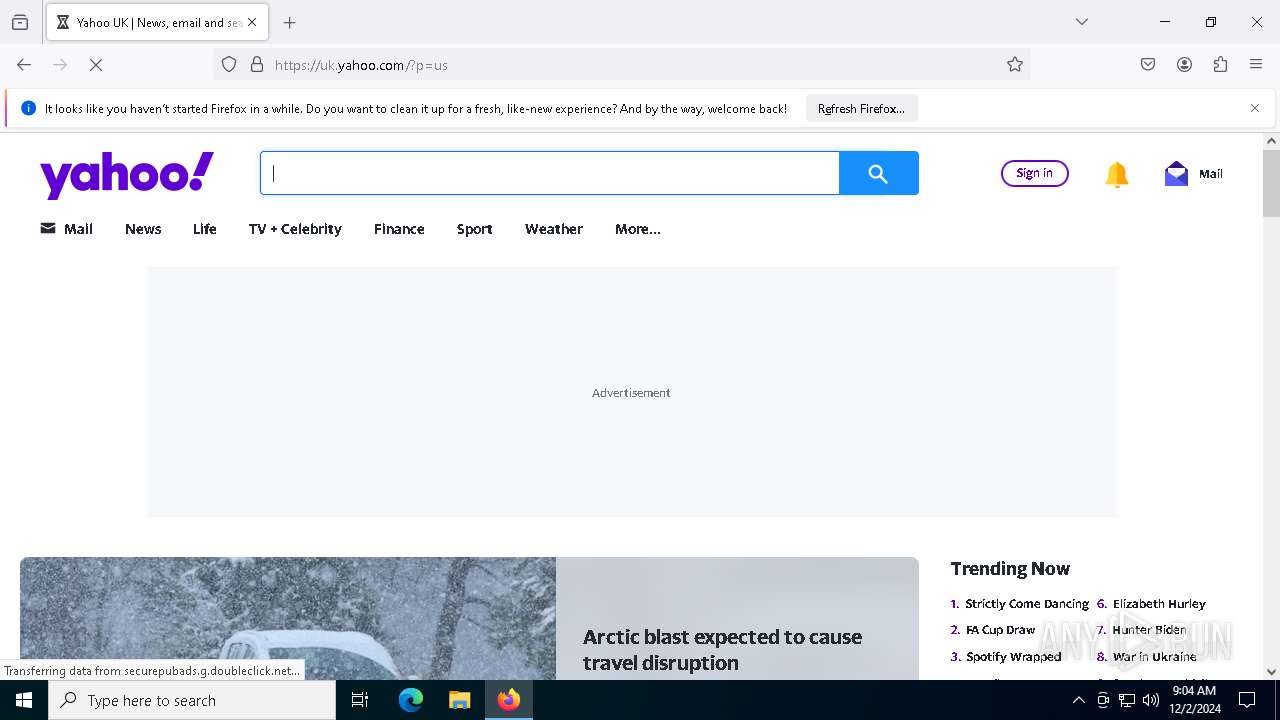The image size is (1280, 720).
Task: Bookmark this page with star icon
Action: coord(1015,65)
